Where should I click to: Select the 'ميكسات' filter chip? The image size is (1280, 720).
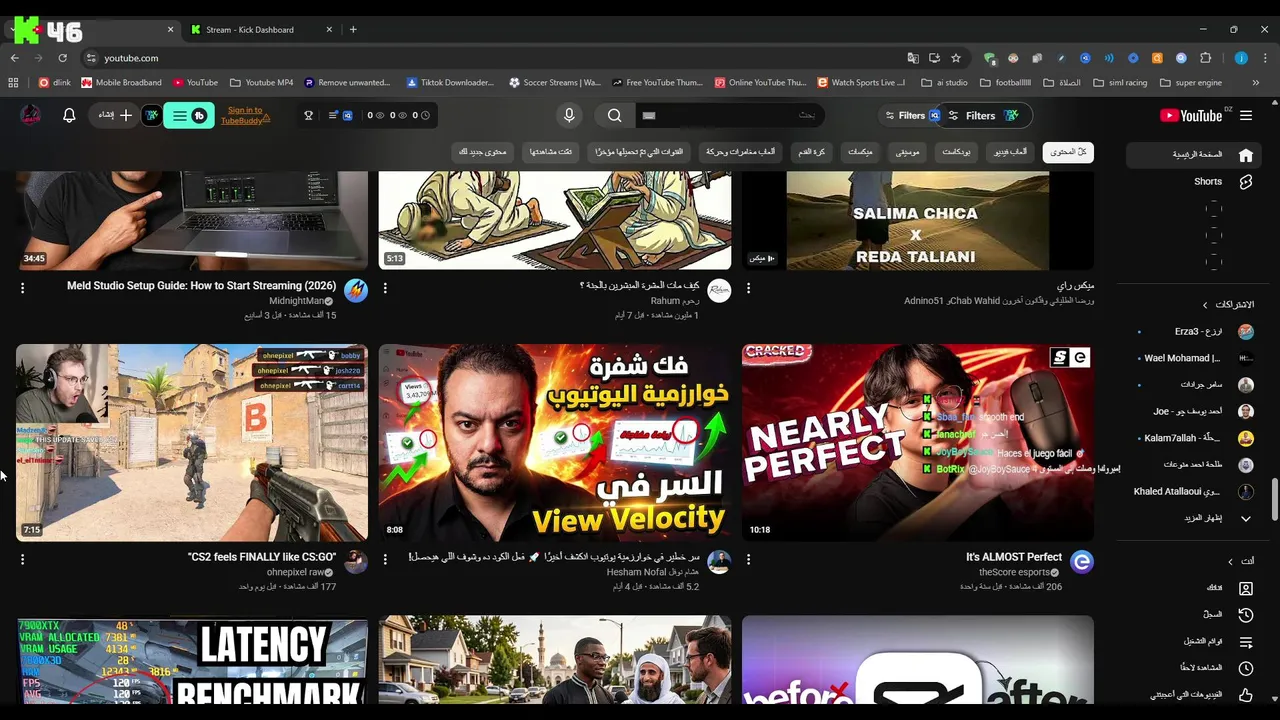860,152
